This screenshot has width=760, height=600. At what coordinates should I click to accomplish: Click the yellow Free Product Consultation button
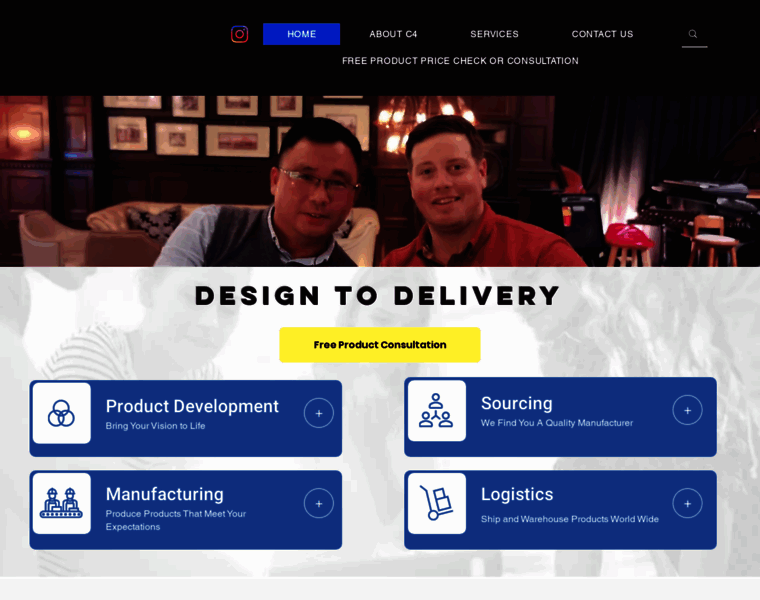pos(380,345)
